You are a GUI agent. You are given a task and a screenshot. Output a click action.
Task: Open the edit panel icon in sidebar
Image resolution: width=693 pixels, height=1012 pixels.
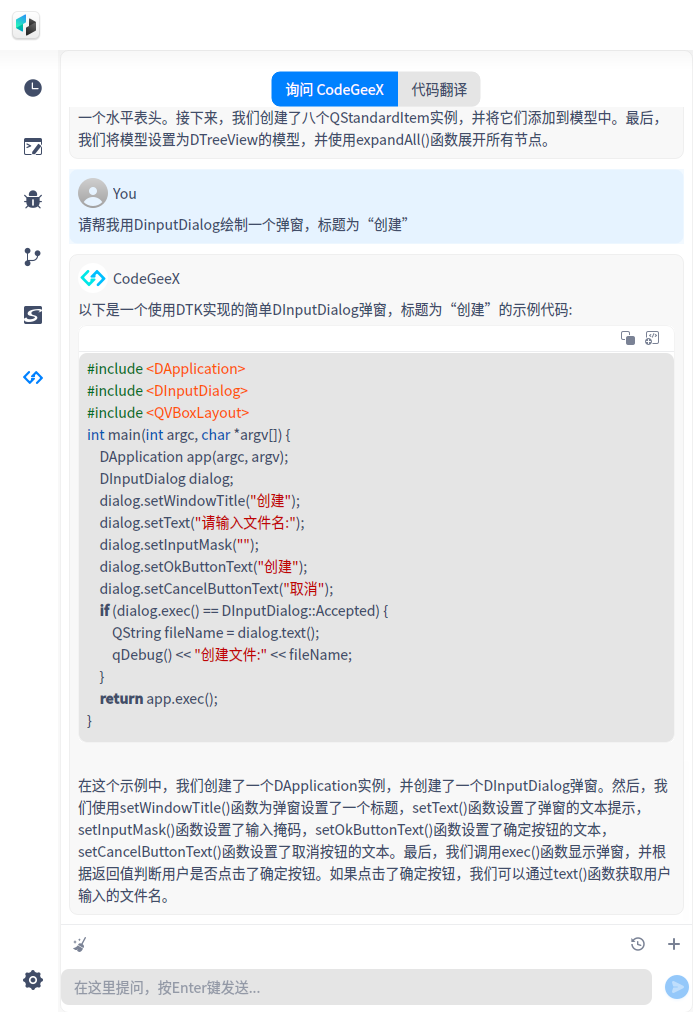click(x=33, y=147)
